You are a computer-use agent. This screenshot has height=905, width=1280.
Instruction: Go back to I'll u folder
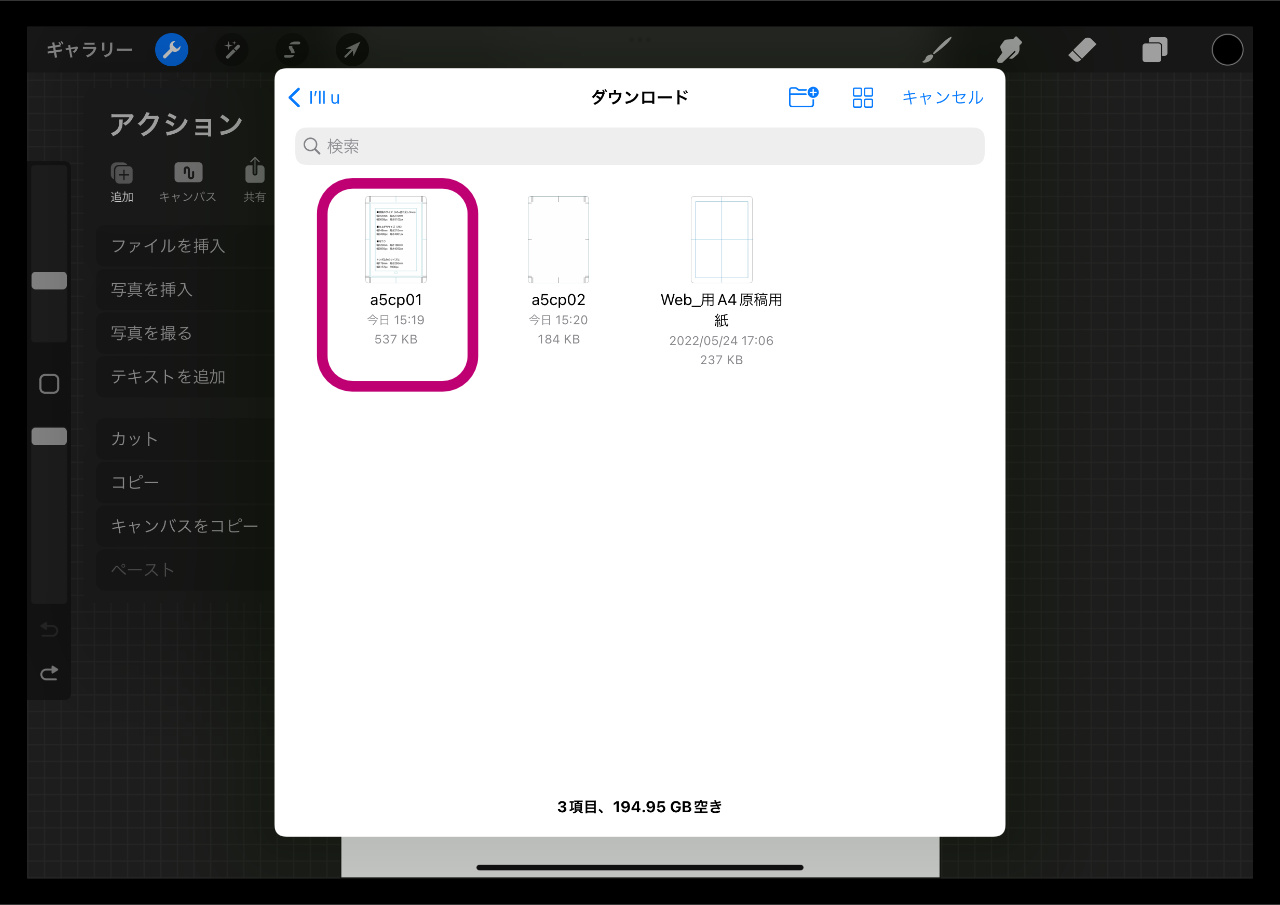point(314,97)
